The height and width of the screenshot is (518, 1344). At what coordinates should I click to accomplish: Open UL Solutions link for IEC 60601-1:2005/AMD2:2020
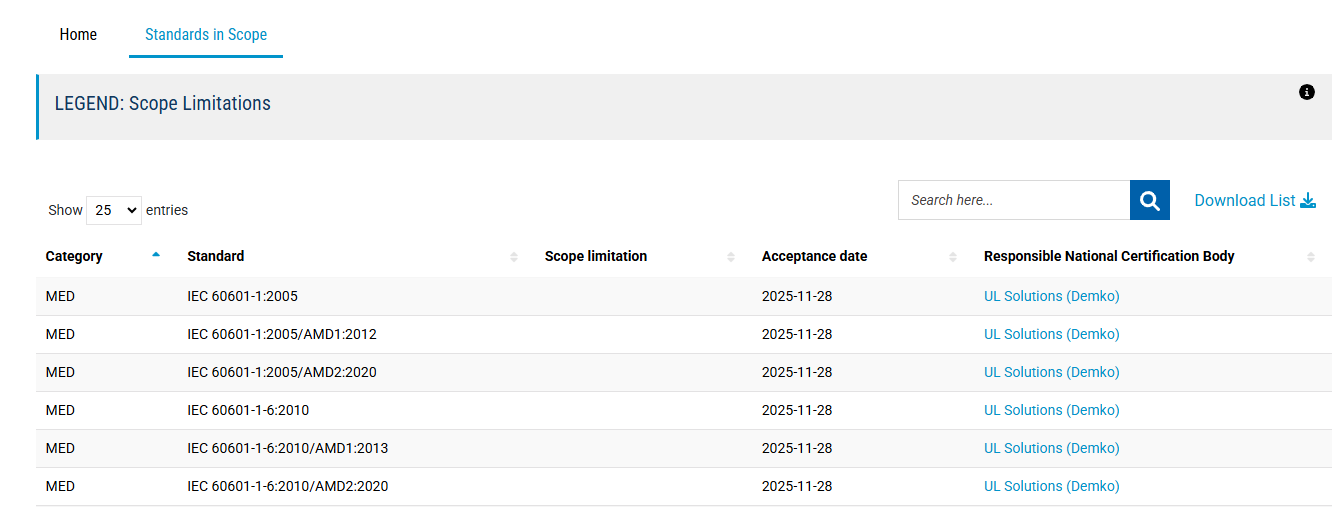click(x=1051, y=372)
